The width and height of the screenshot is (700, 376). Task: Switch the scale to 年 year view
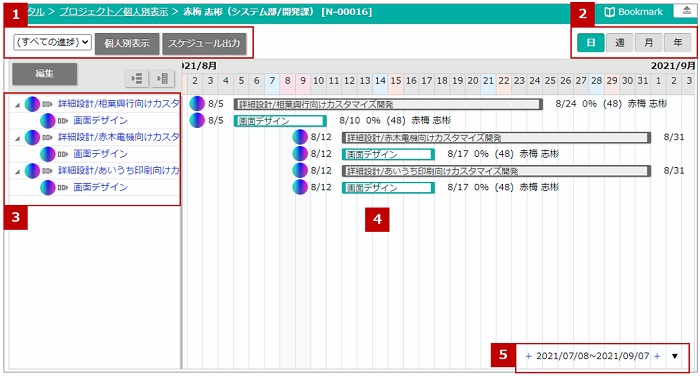(678, 43)
